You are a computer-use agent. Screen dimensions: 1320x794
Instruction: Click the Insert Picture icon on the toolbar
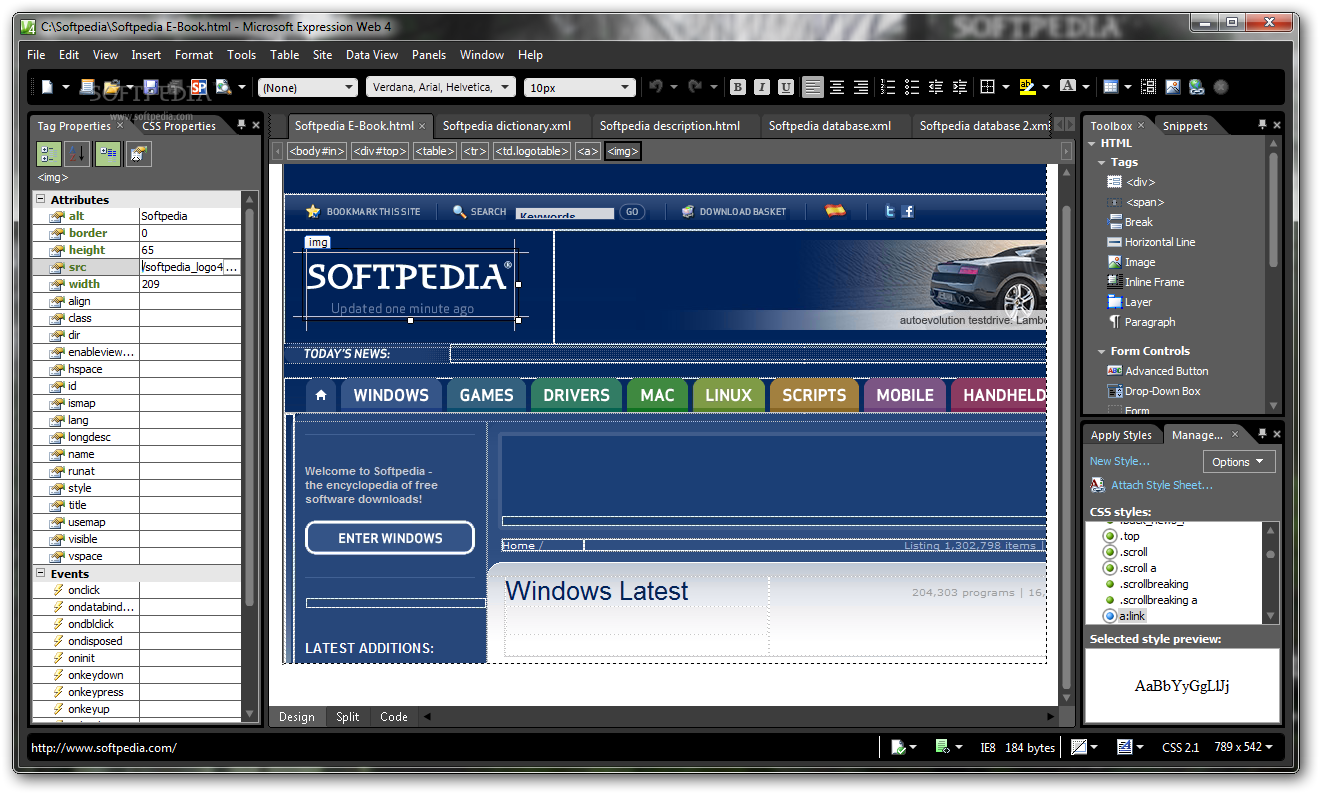[1172, 87]
